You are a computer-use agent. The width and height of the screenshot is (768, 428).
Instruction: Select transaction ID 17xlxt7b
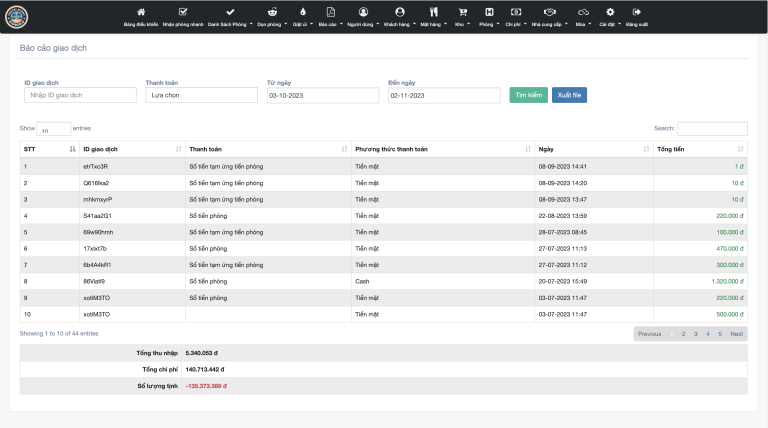click(95, 249)
